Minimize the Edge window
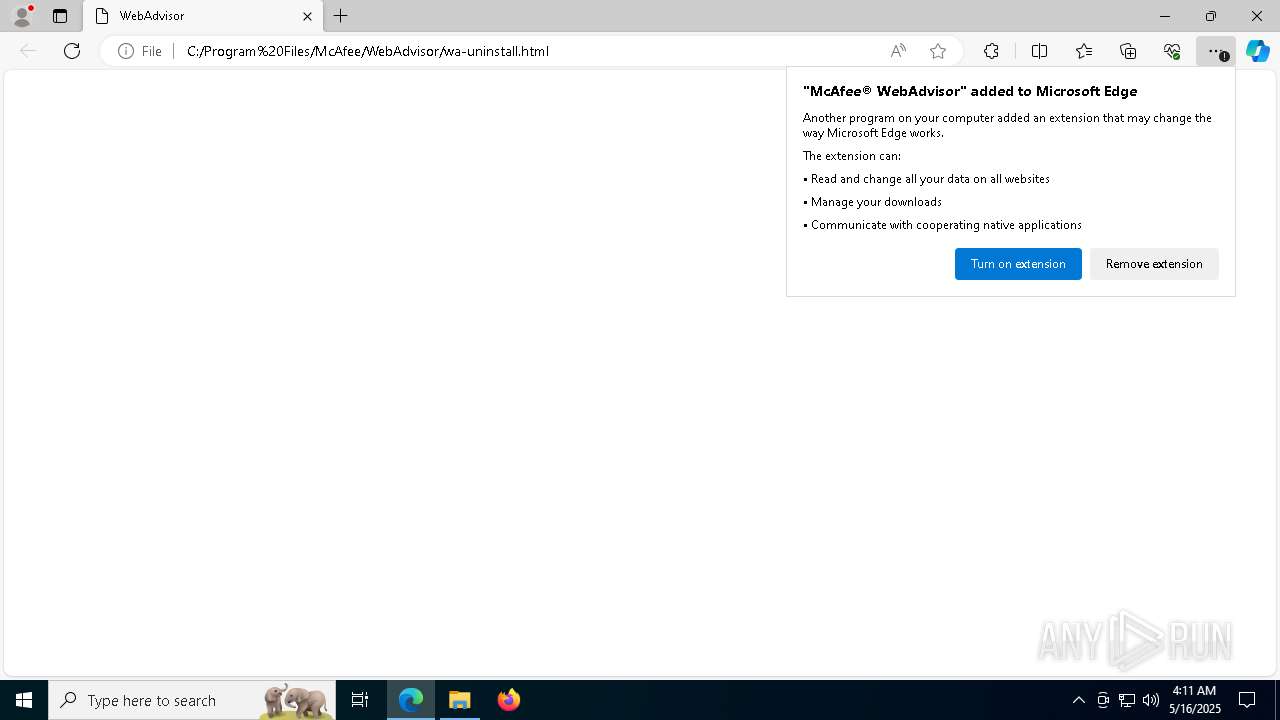This screenshot has height=720, width=1280. [x=1164, y=16]
